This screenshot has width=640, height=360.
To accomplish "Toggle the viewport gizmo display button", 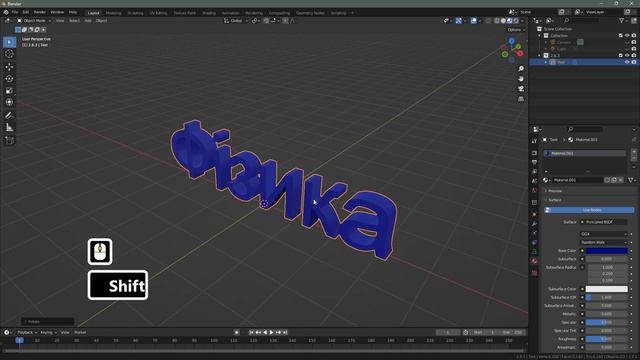I will tap(459, 21).
